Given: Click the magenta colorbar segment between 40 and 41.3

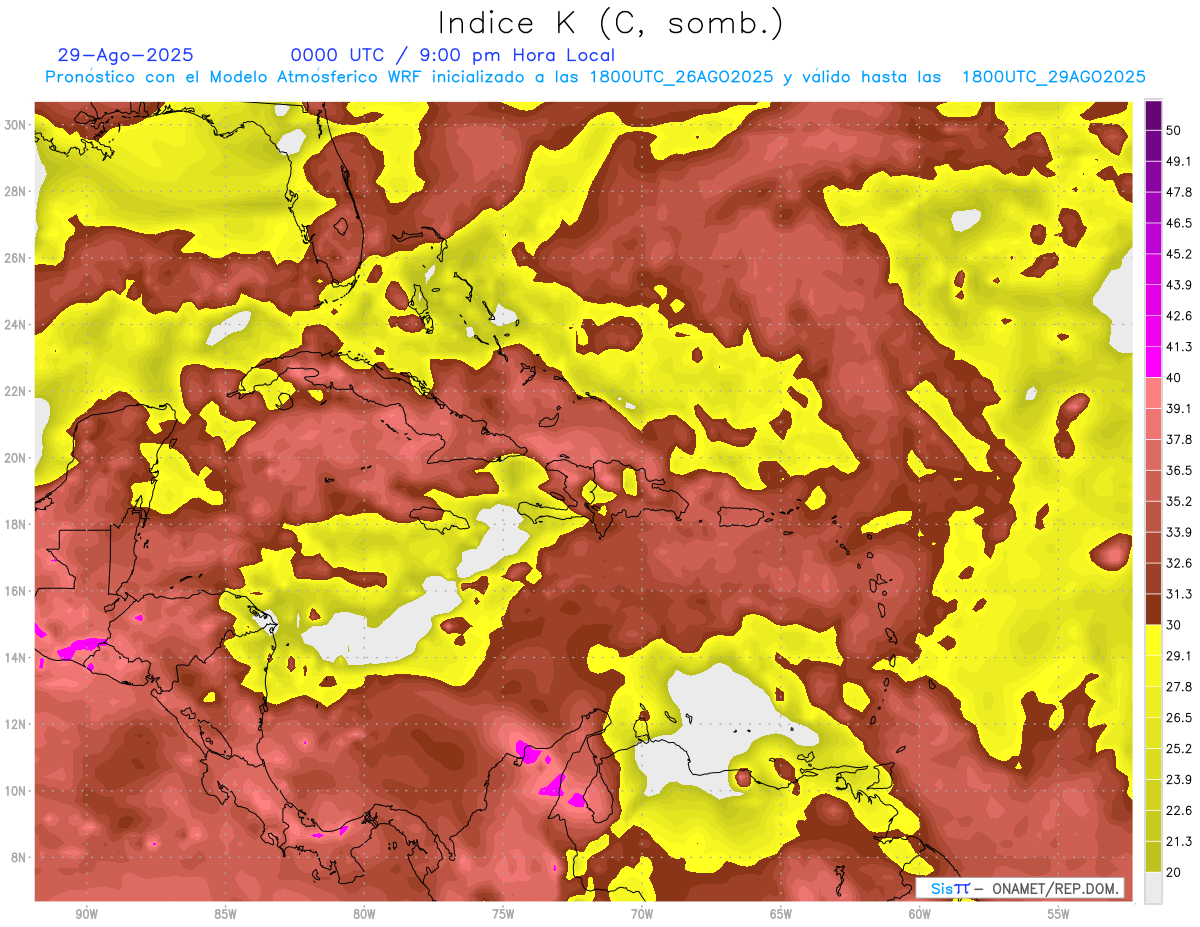Looking at the screenshot, I should 1153,362.
